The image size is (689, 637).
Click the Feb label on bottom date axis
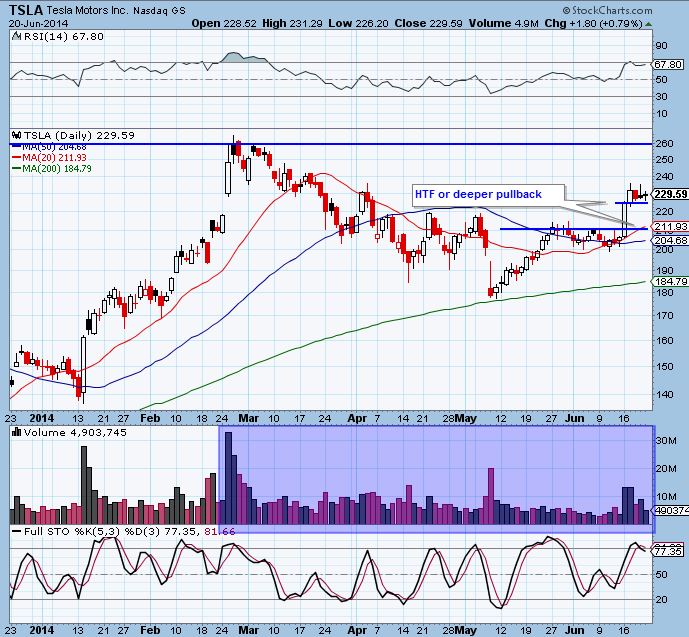click(x=150, y=630)
